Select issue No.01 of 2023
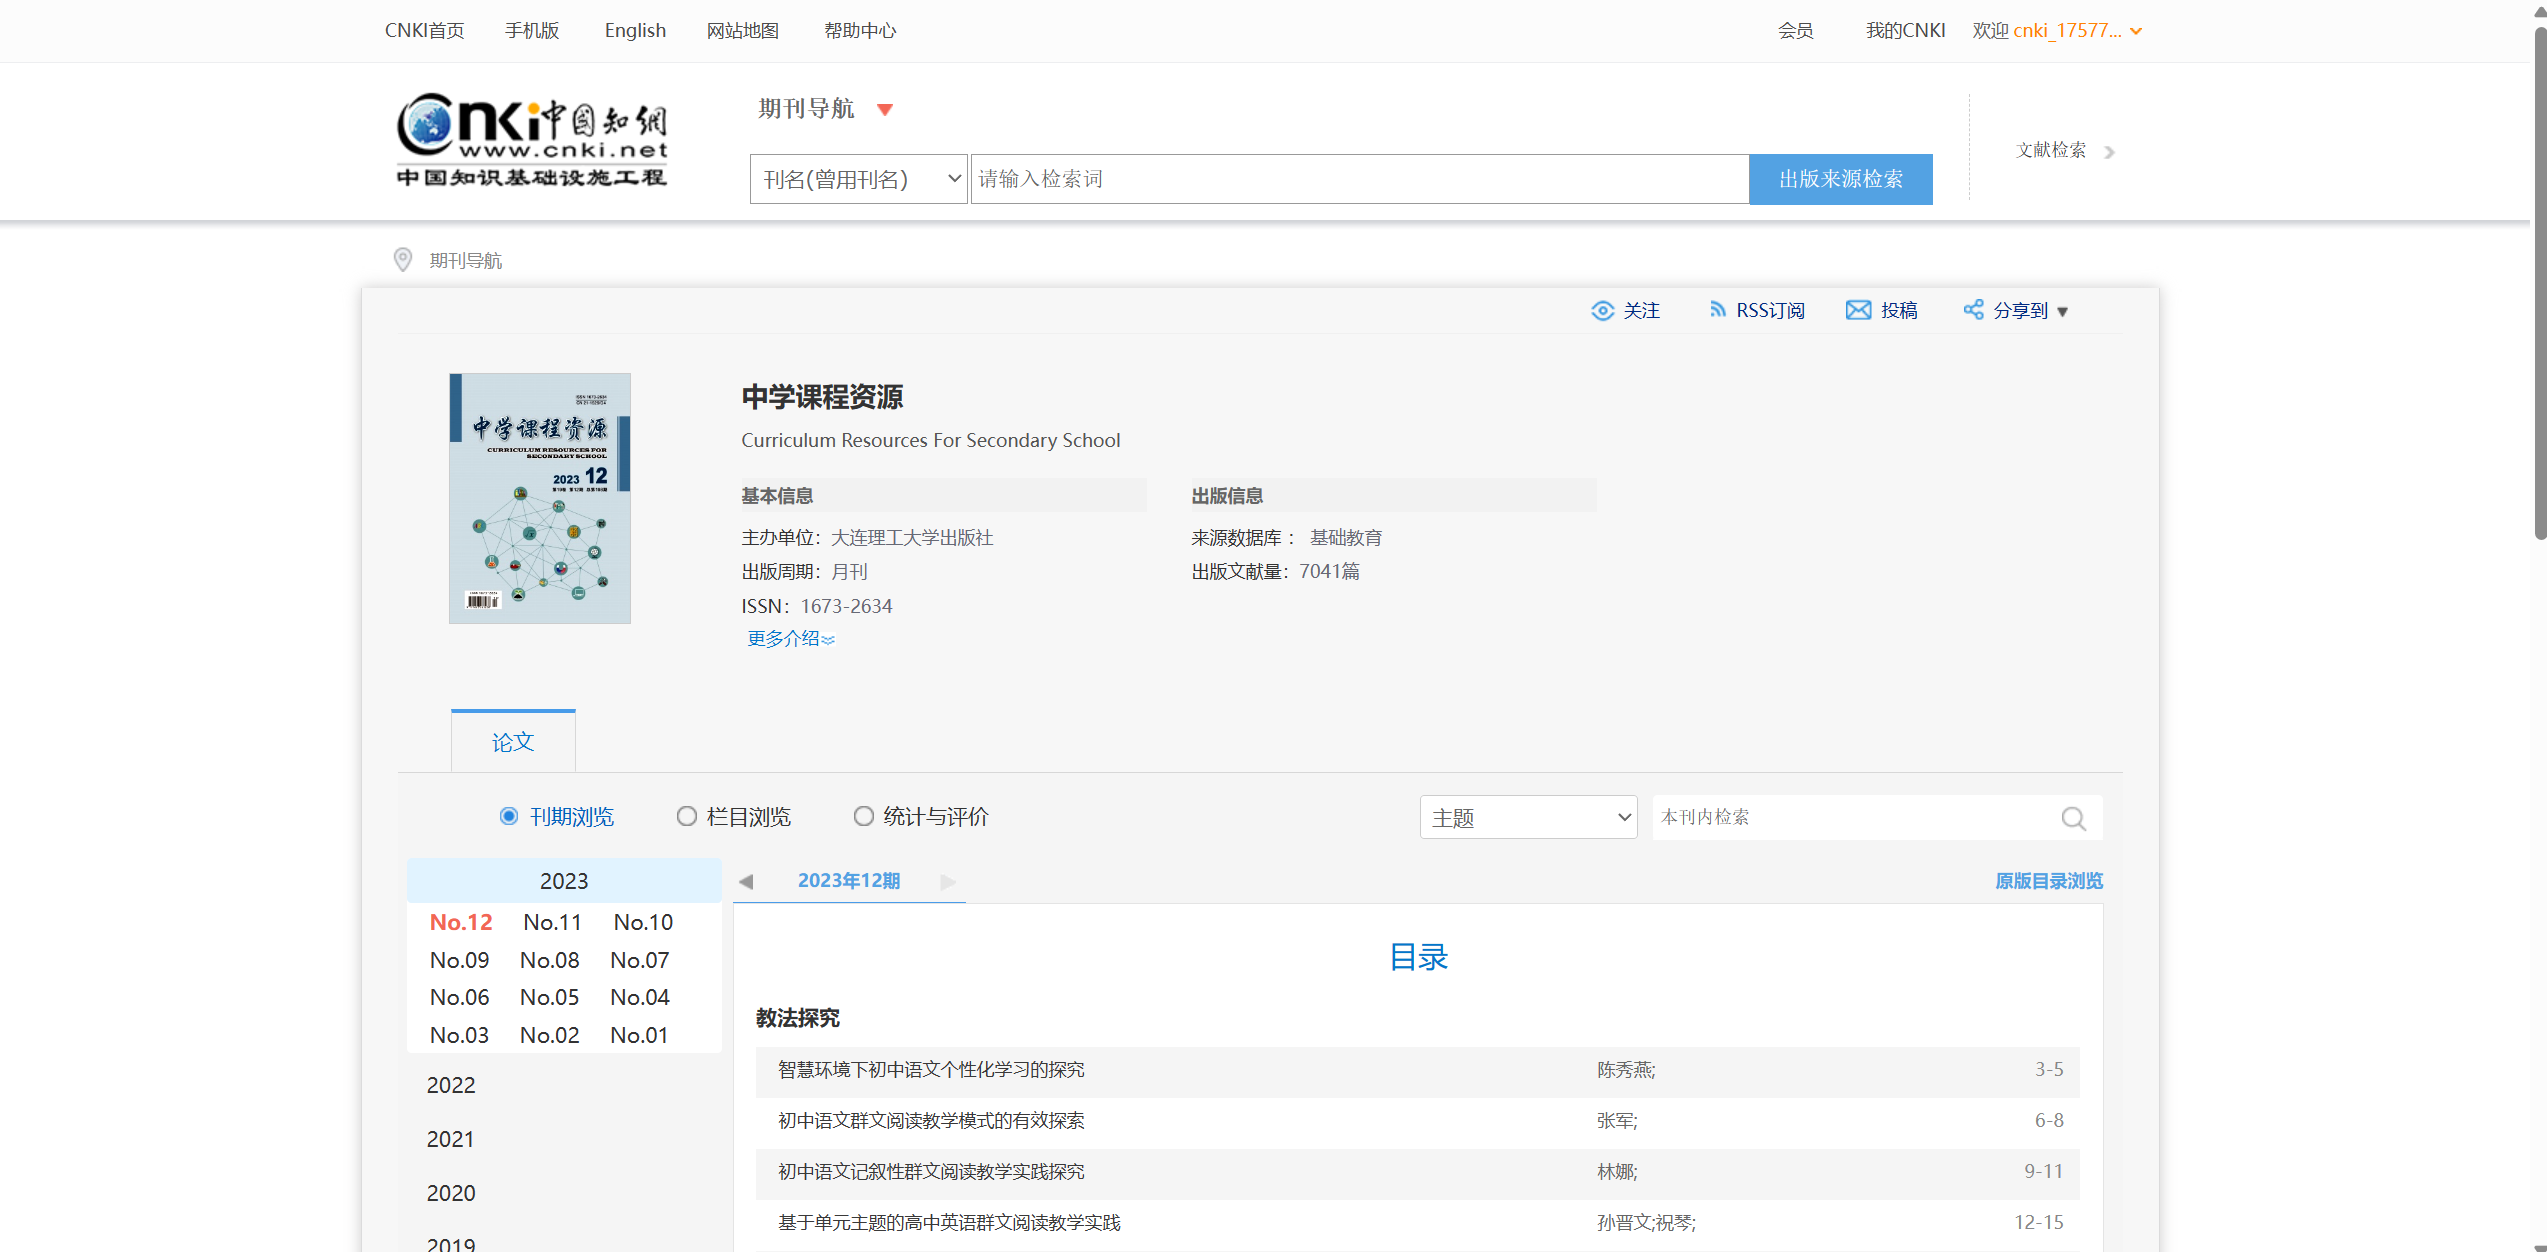The height and width of the screenshot is (1252, 2547). [639, 1036]
